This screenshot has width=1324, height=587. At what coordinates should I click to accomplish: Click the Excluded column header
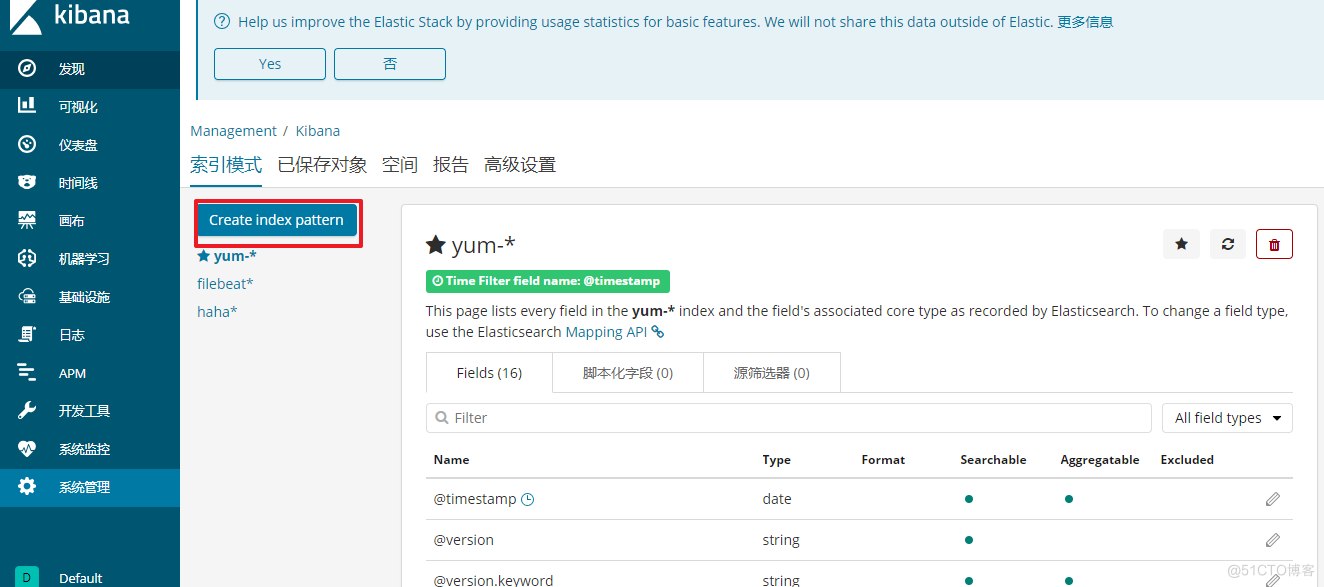(x=1187, y=460)
